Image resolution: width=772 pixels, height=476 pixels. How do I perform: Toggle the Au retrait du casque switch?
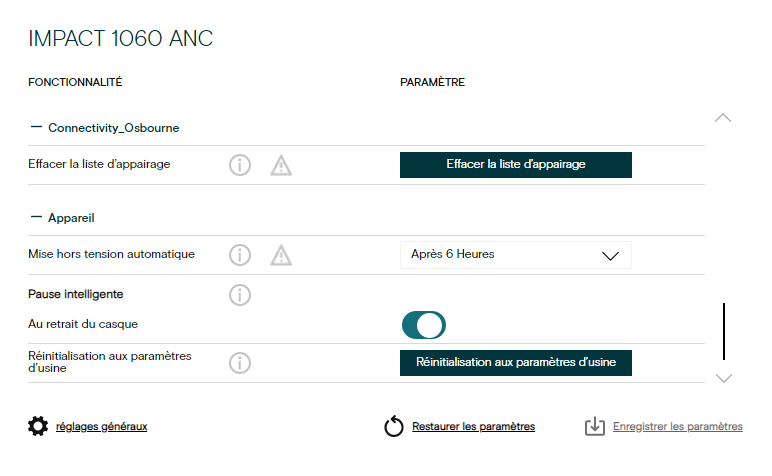point(423,325)
